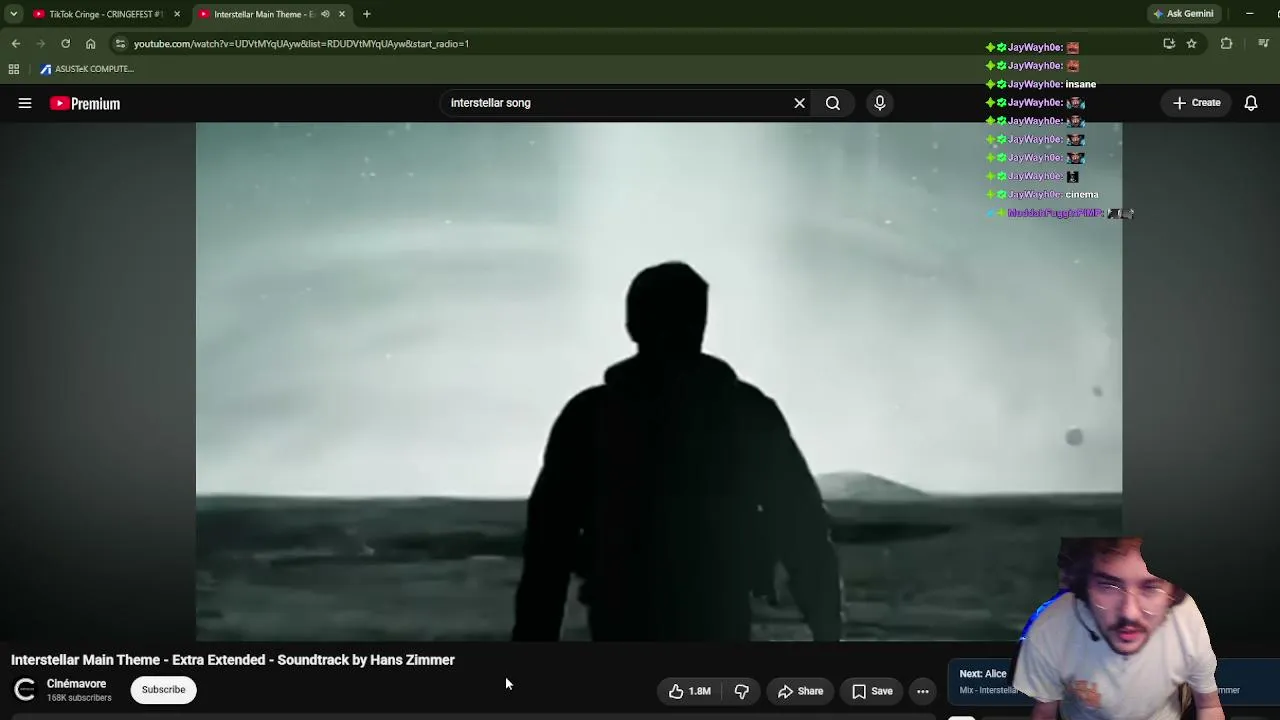Save video to a playlist
This screenshot has width=1280, height=720.
pyautogui.click(x=872, y=691)
